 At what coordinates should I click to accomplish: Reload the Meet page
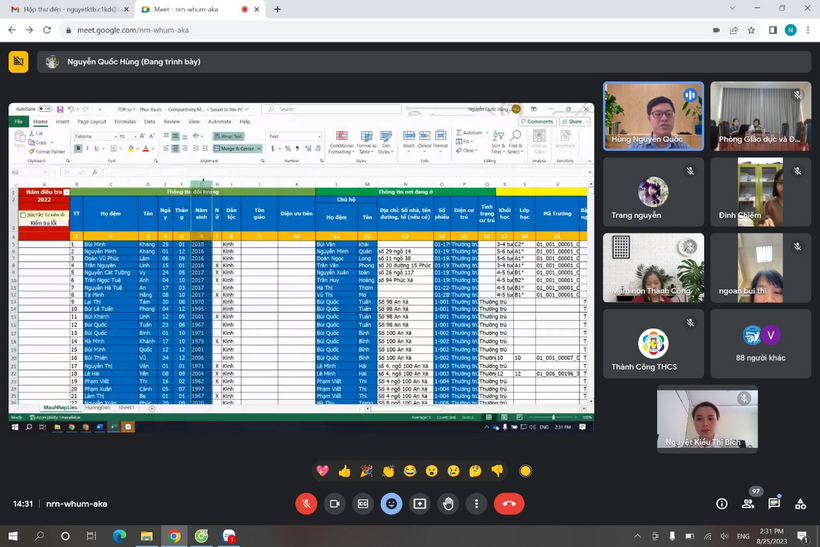tap(47, 30)
